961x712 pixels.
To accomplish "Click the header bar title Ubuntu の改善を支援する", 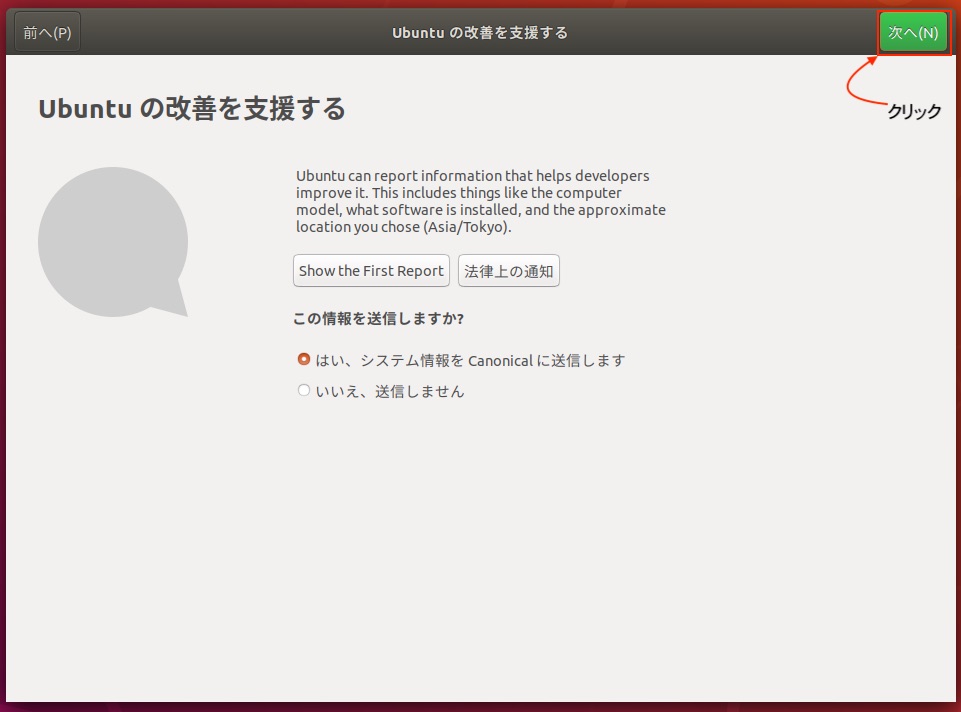I will (480, 32).
